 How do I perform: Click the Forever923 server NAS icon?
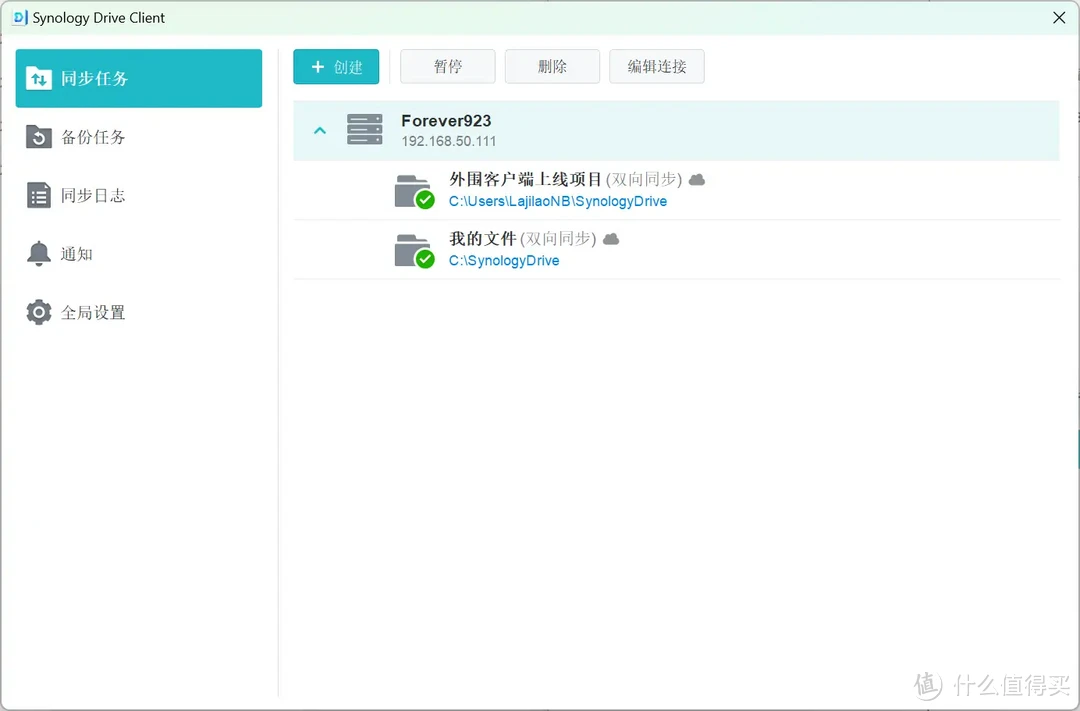point(364,129)
